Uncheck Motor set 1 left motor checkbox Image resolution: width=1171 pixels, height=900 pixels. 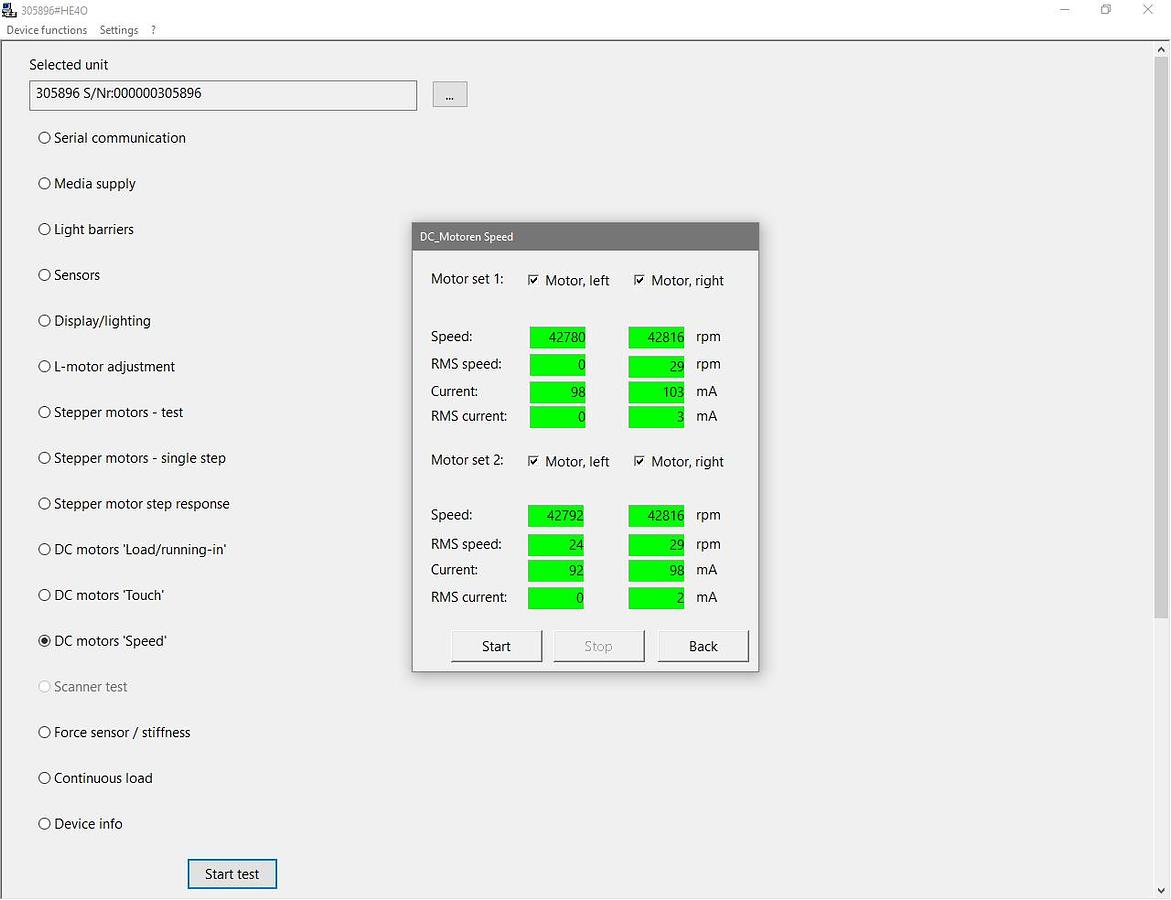tap(534, 281)
